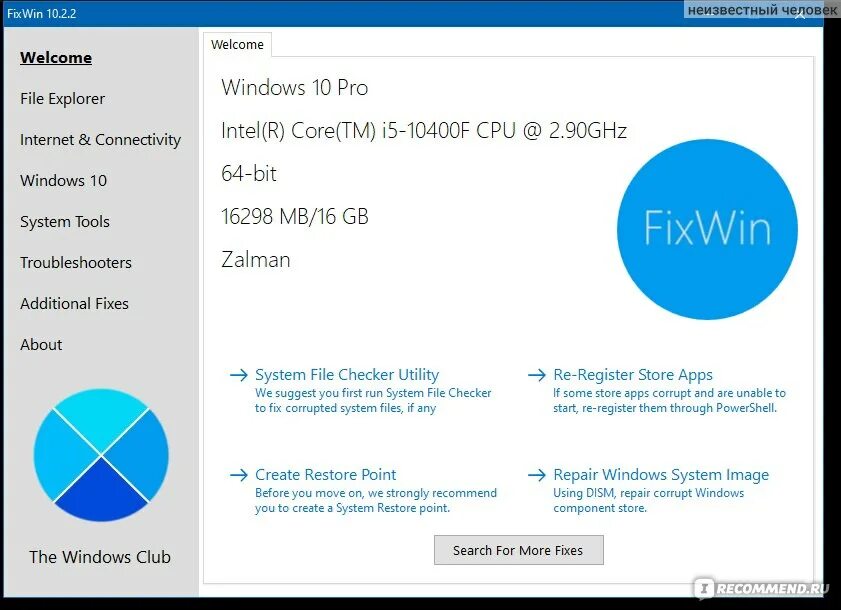
Task: Click the System File Checker description text
Action: pyautogui.click(x=373, y=400)
